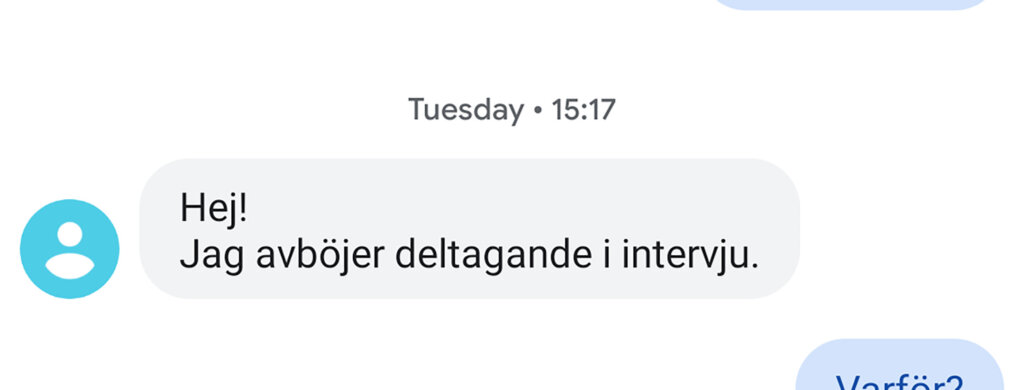This screenshot has width=1024, height=390.
Task: Tap the word "Tuesday" in the timestamp
Action: coord(466,110)
